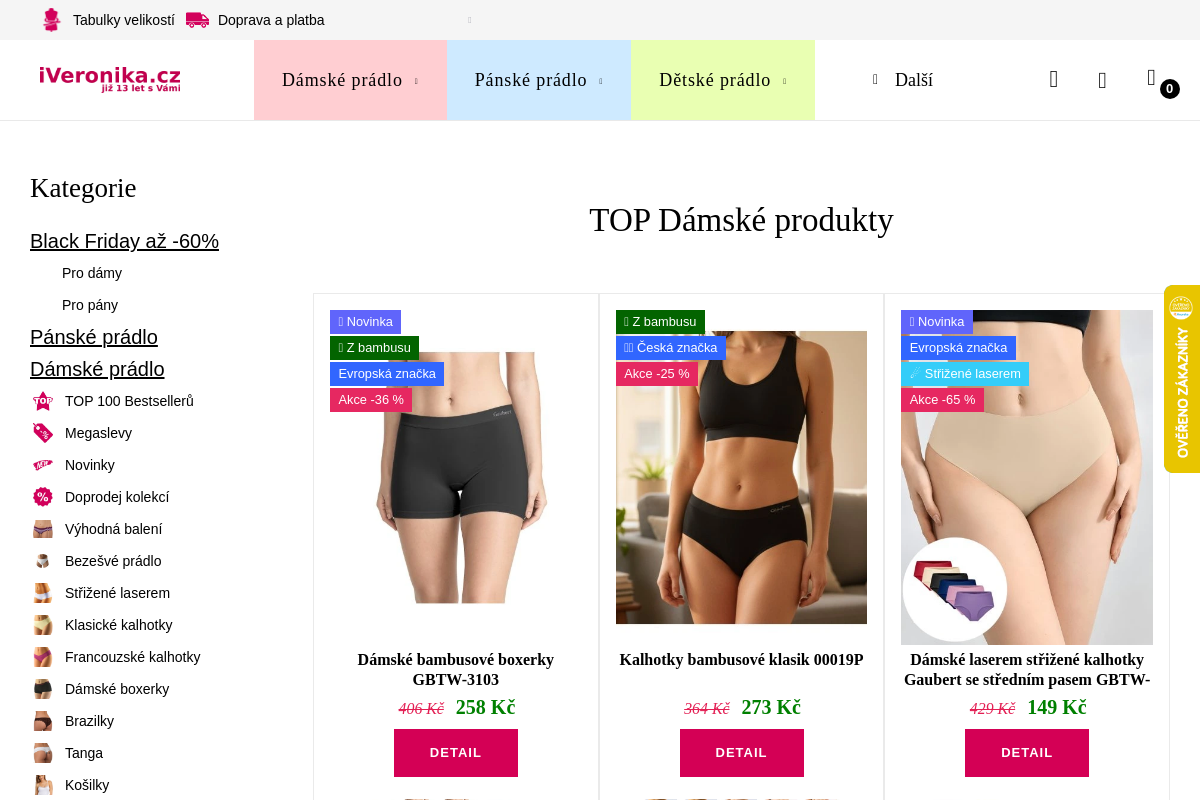Click DETAIL button for Kalhotky bambusové klasik
Image resolution: width=1200 pixels, height=800 pixels.
[x=742, y=753]
